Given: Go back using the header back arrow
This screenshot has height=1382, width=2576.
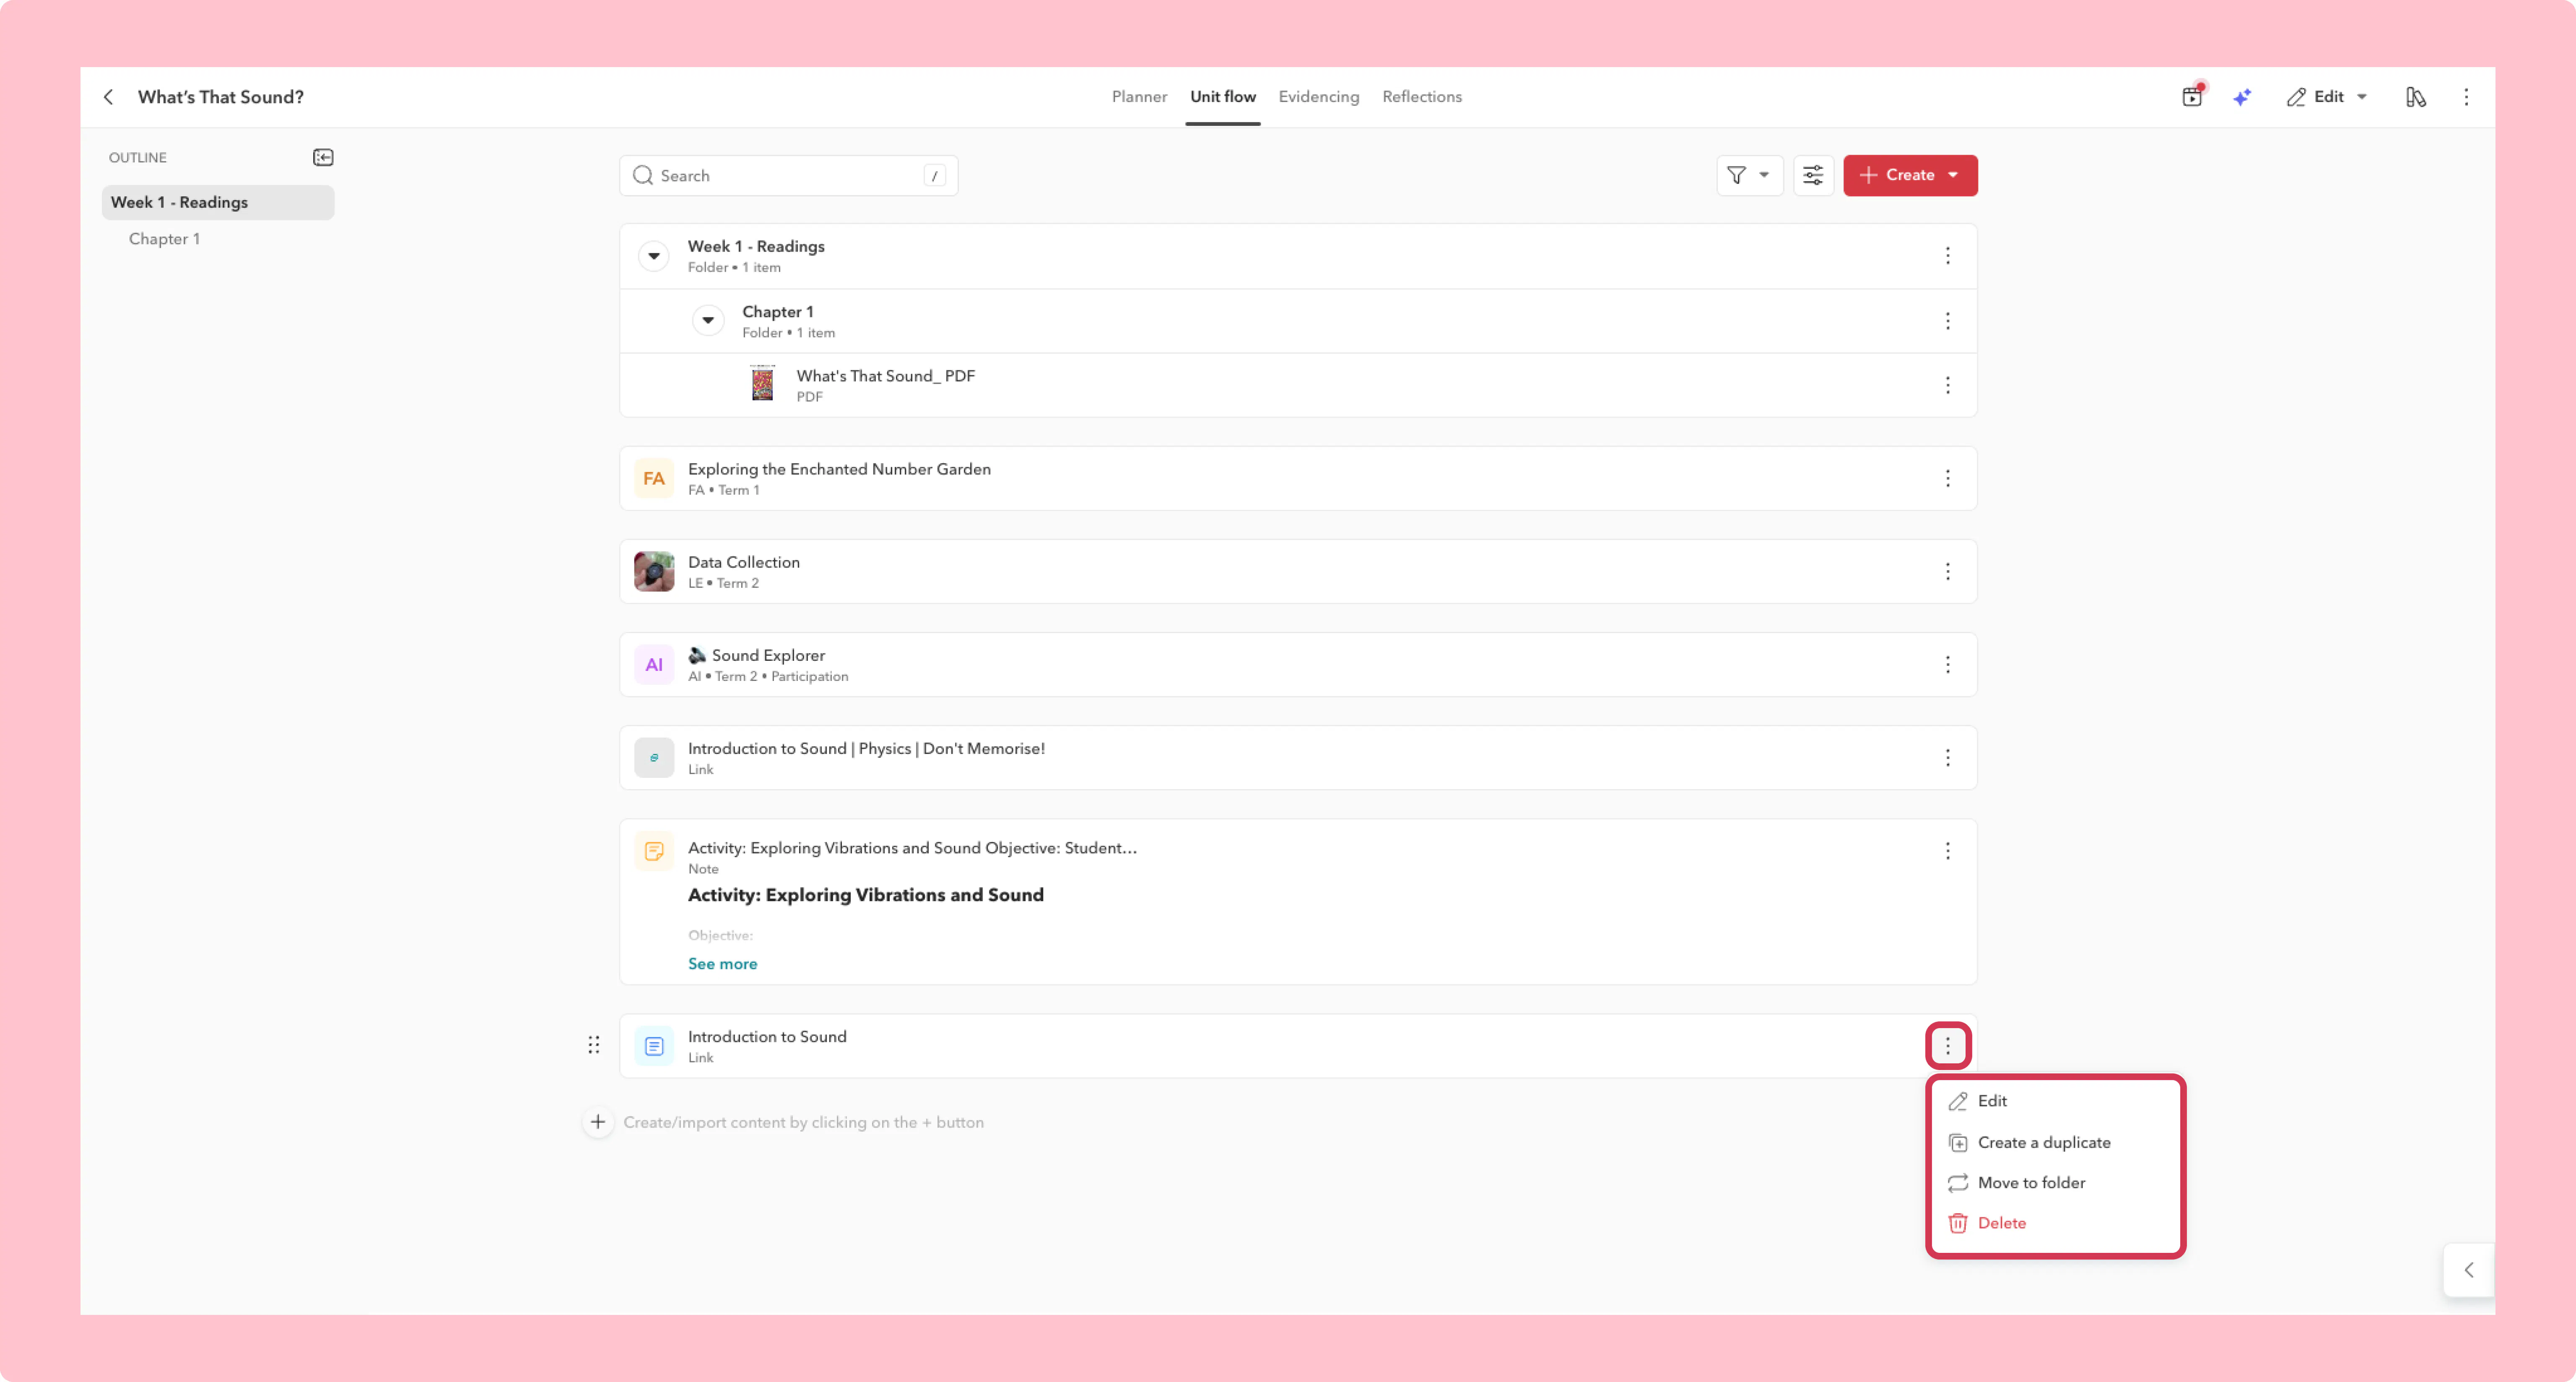Looking at the screenshot, I should pos(108,97).
